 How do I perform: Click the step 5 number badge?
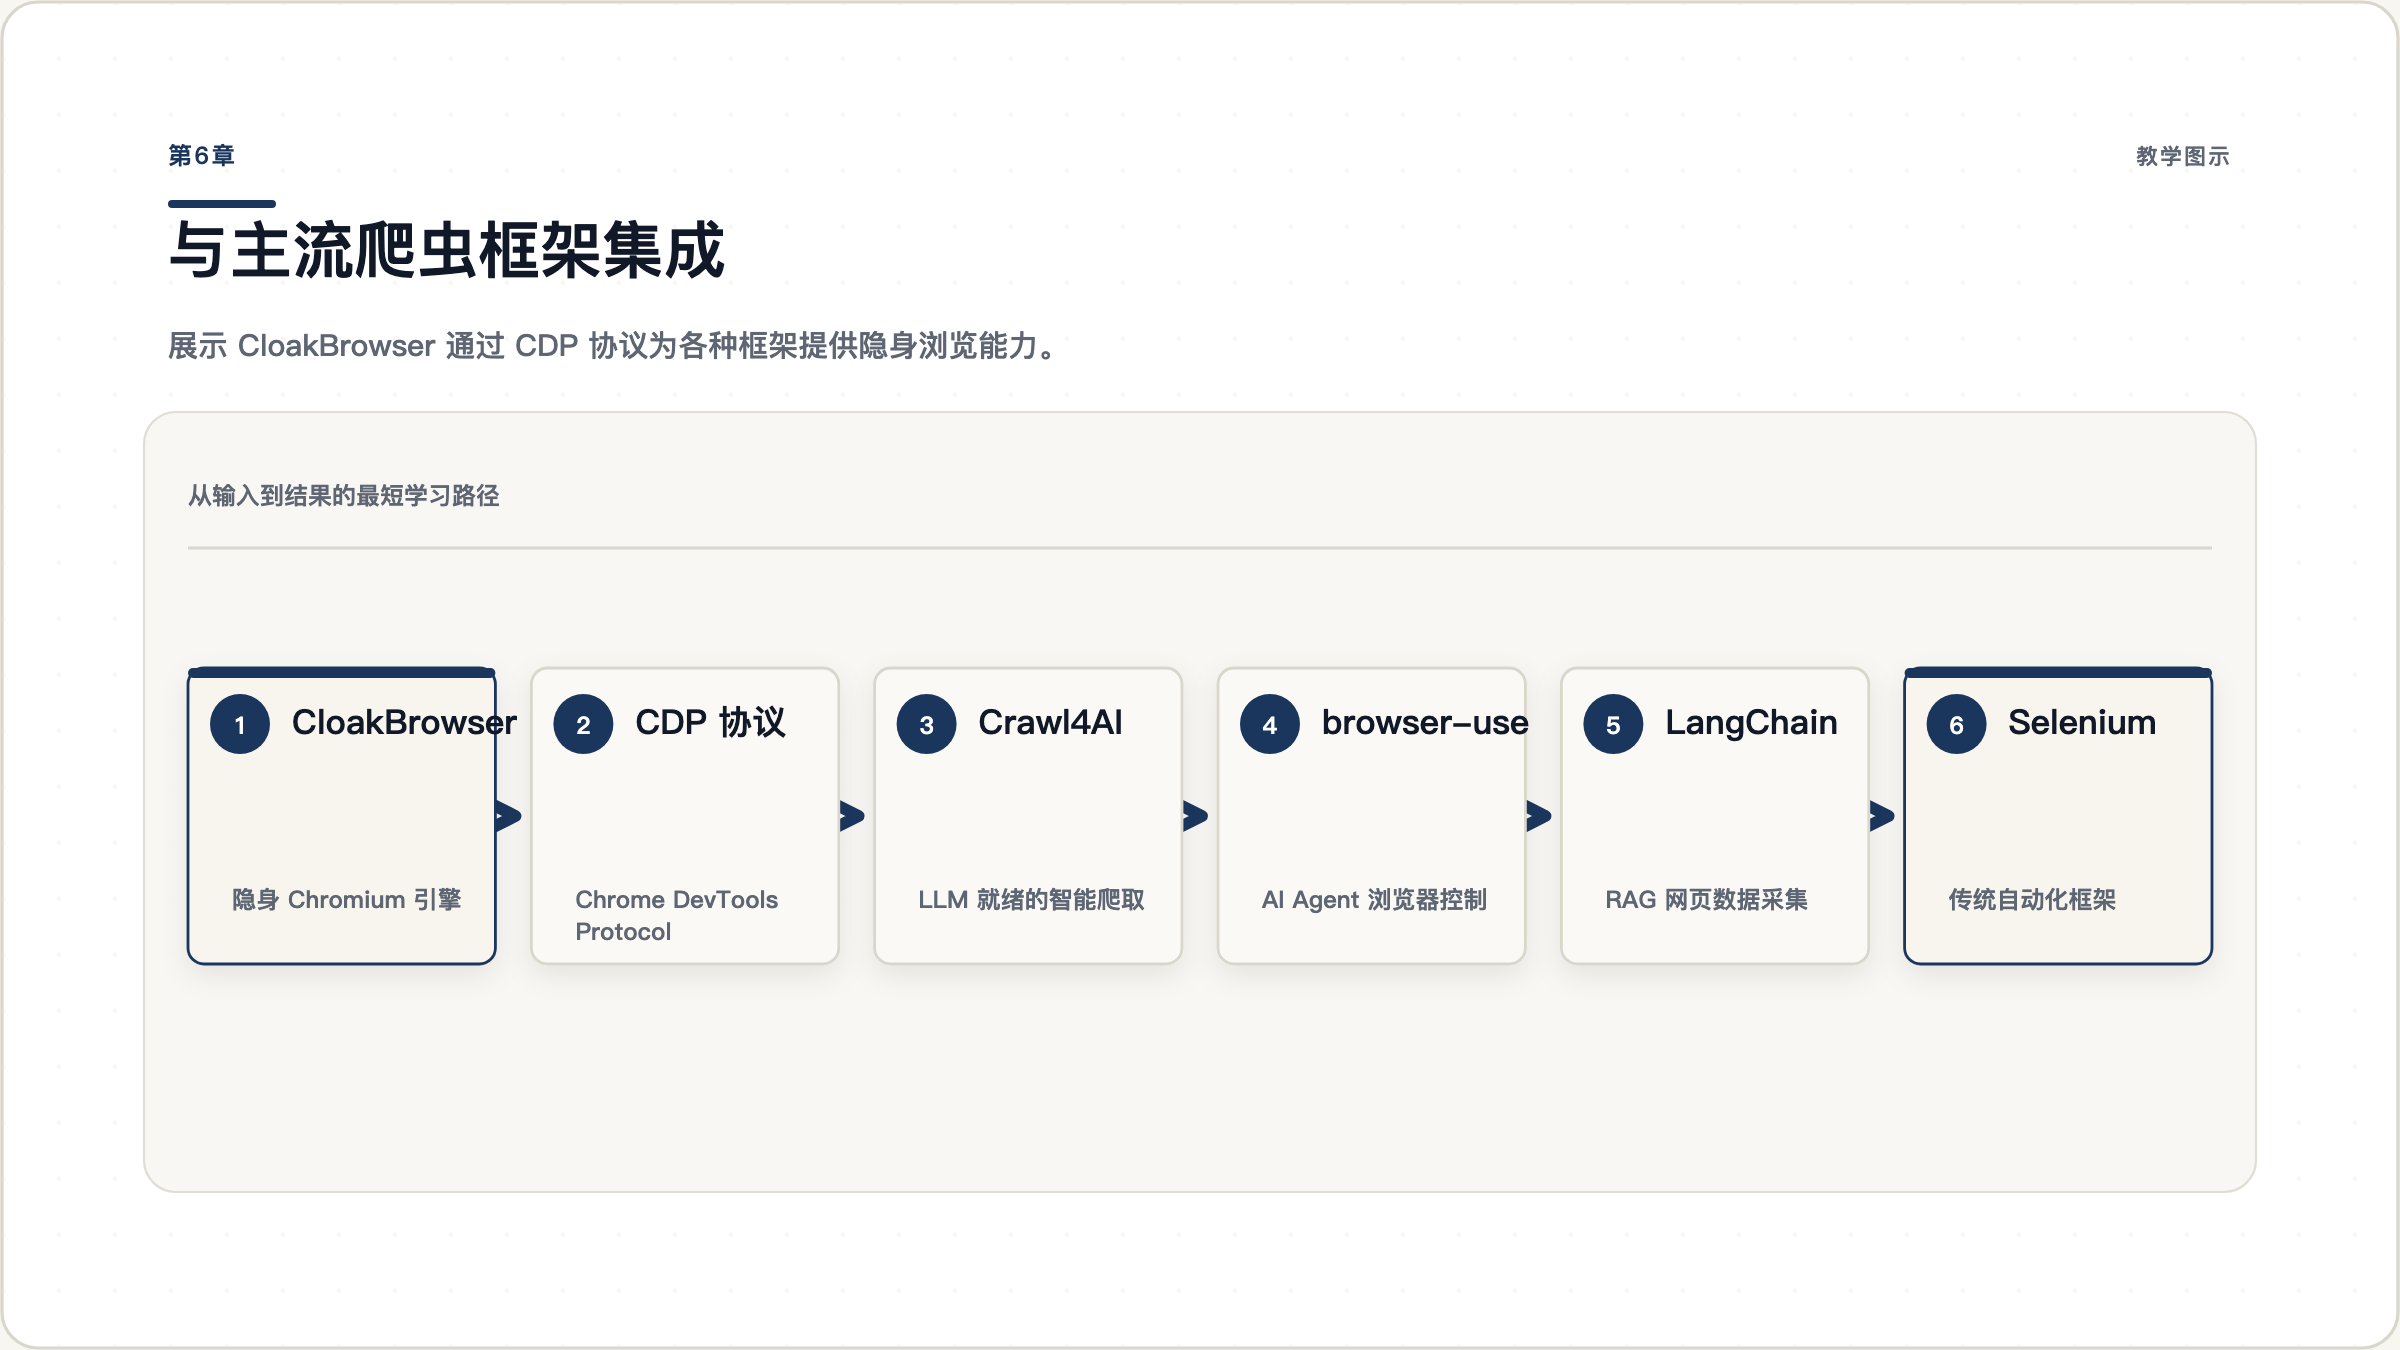[x=1613, y=724]
